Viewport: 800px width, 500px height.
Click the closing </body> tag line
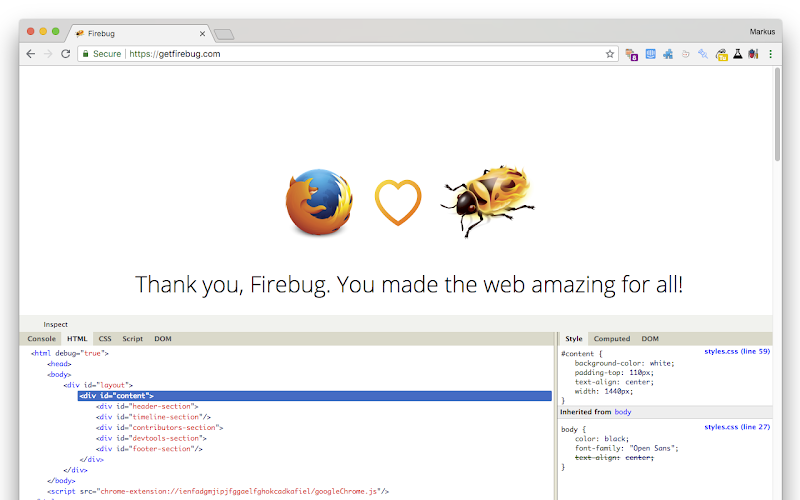pos(61,481)
